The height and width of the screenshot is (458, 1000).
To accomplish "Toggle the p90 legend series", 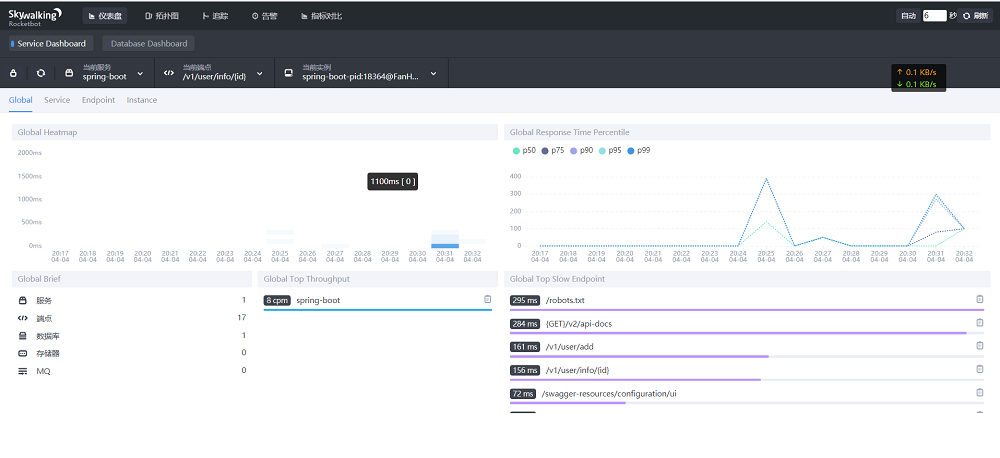I will point(581,151).
